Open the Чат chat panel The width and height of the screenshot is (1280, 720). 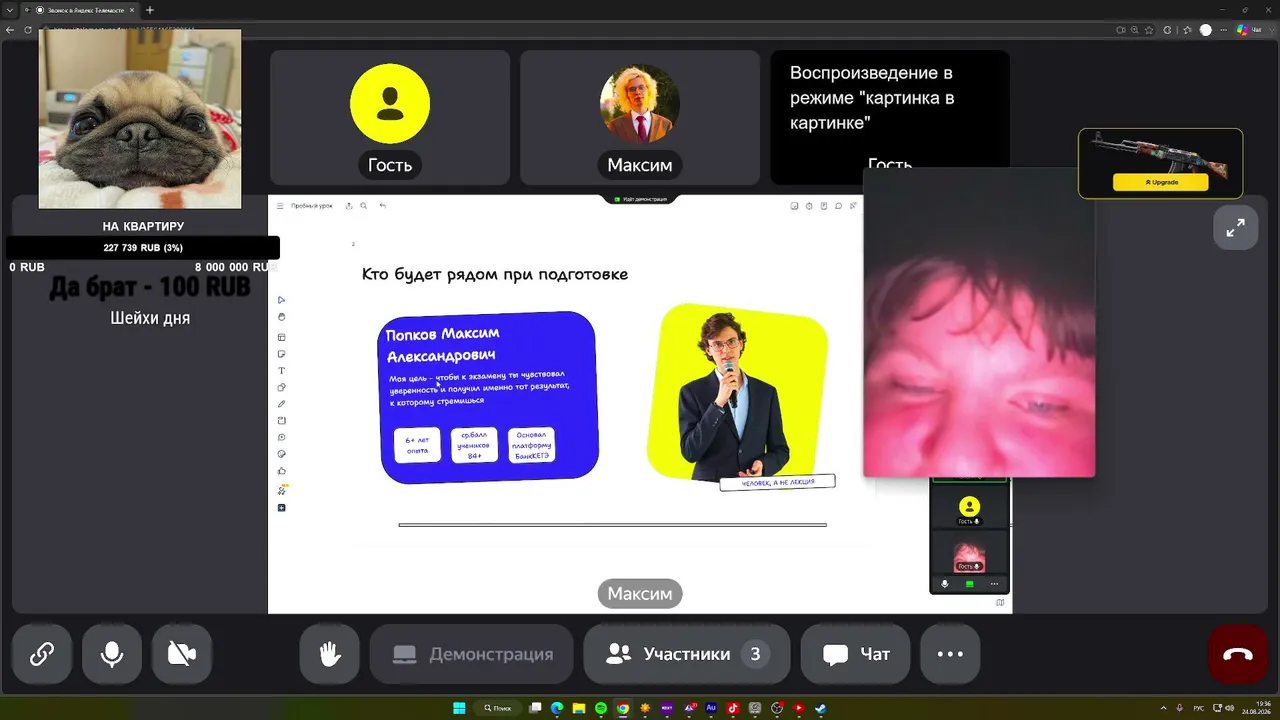[856, 654]
